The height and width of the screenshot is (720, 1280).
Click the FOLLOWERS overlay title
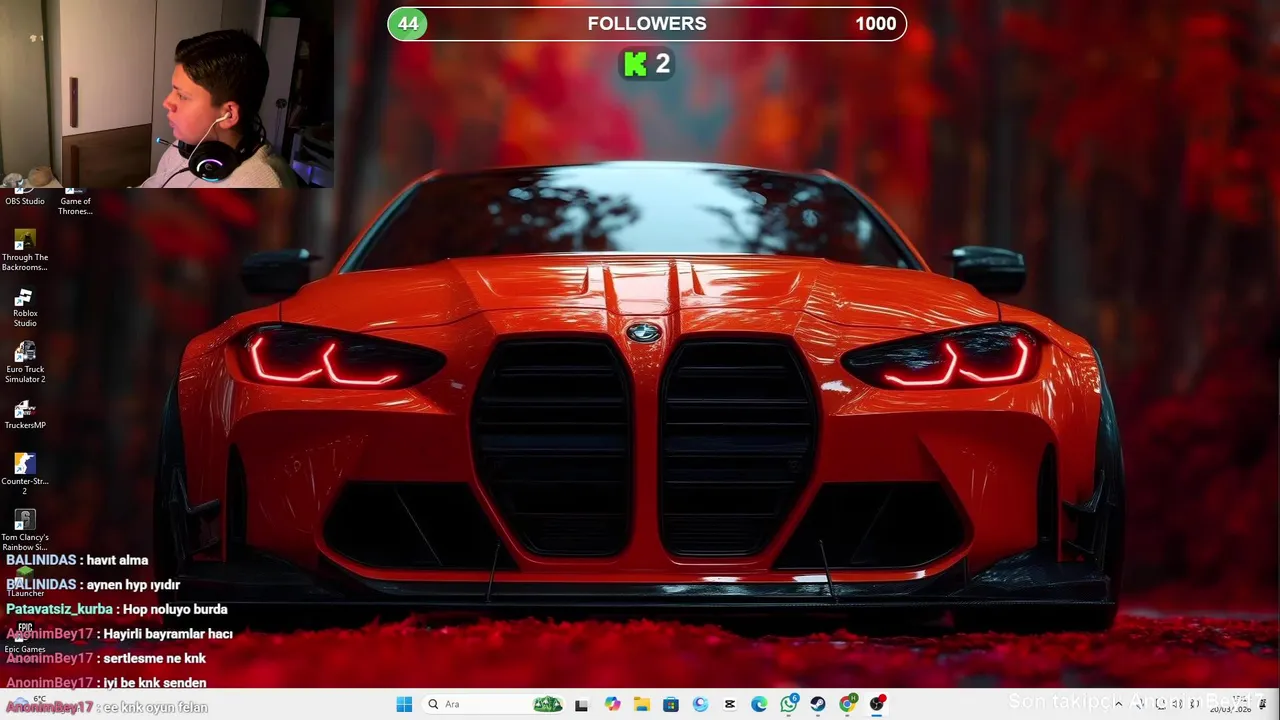tap(647, 24)
